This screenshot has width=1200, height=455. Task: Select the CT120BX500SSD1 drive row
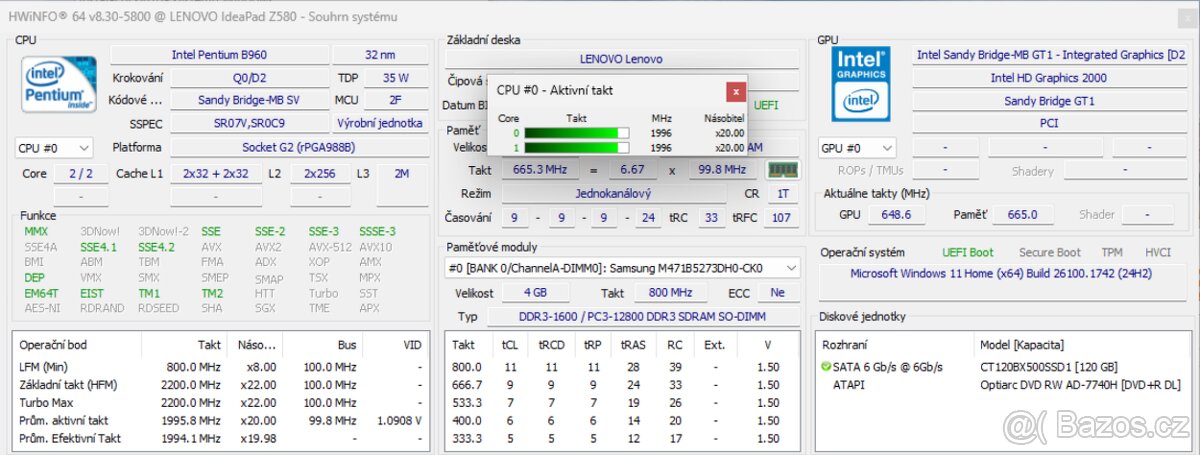pos(1004,368)
